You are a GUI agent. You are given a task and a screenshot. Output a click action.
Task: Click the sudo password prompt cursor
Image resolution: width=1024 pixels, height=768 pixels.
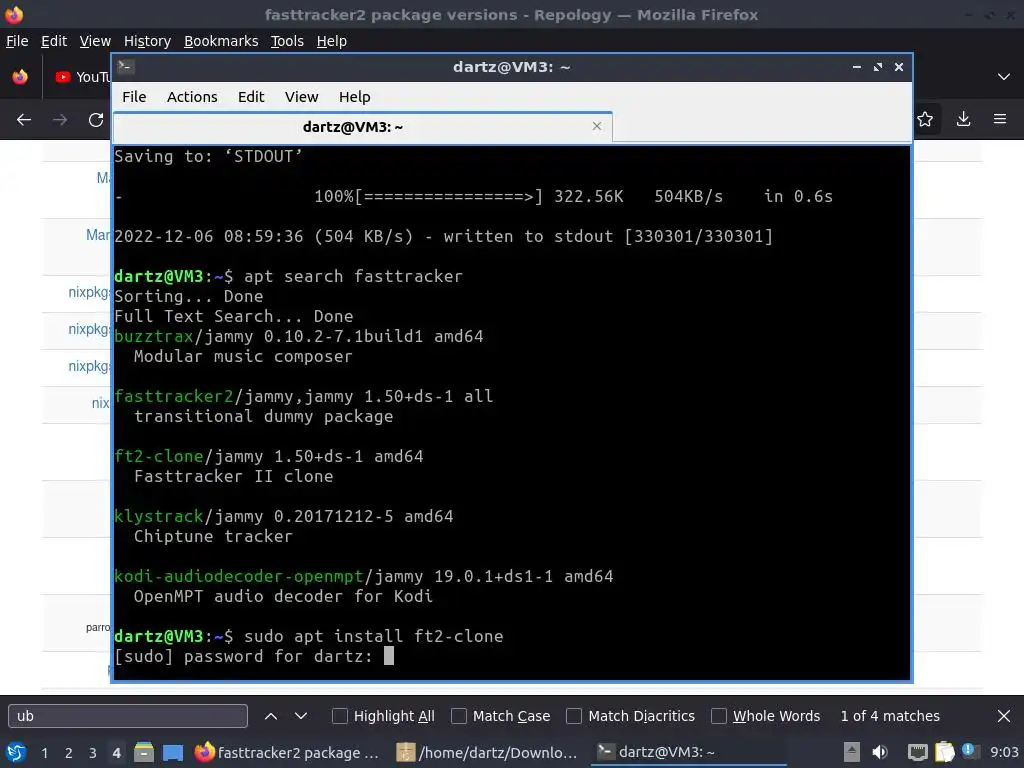[389, 656]
